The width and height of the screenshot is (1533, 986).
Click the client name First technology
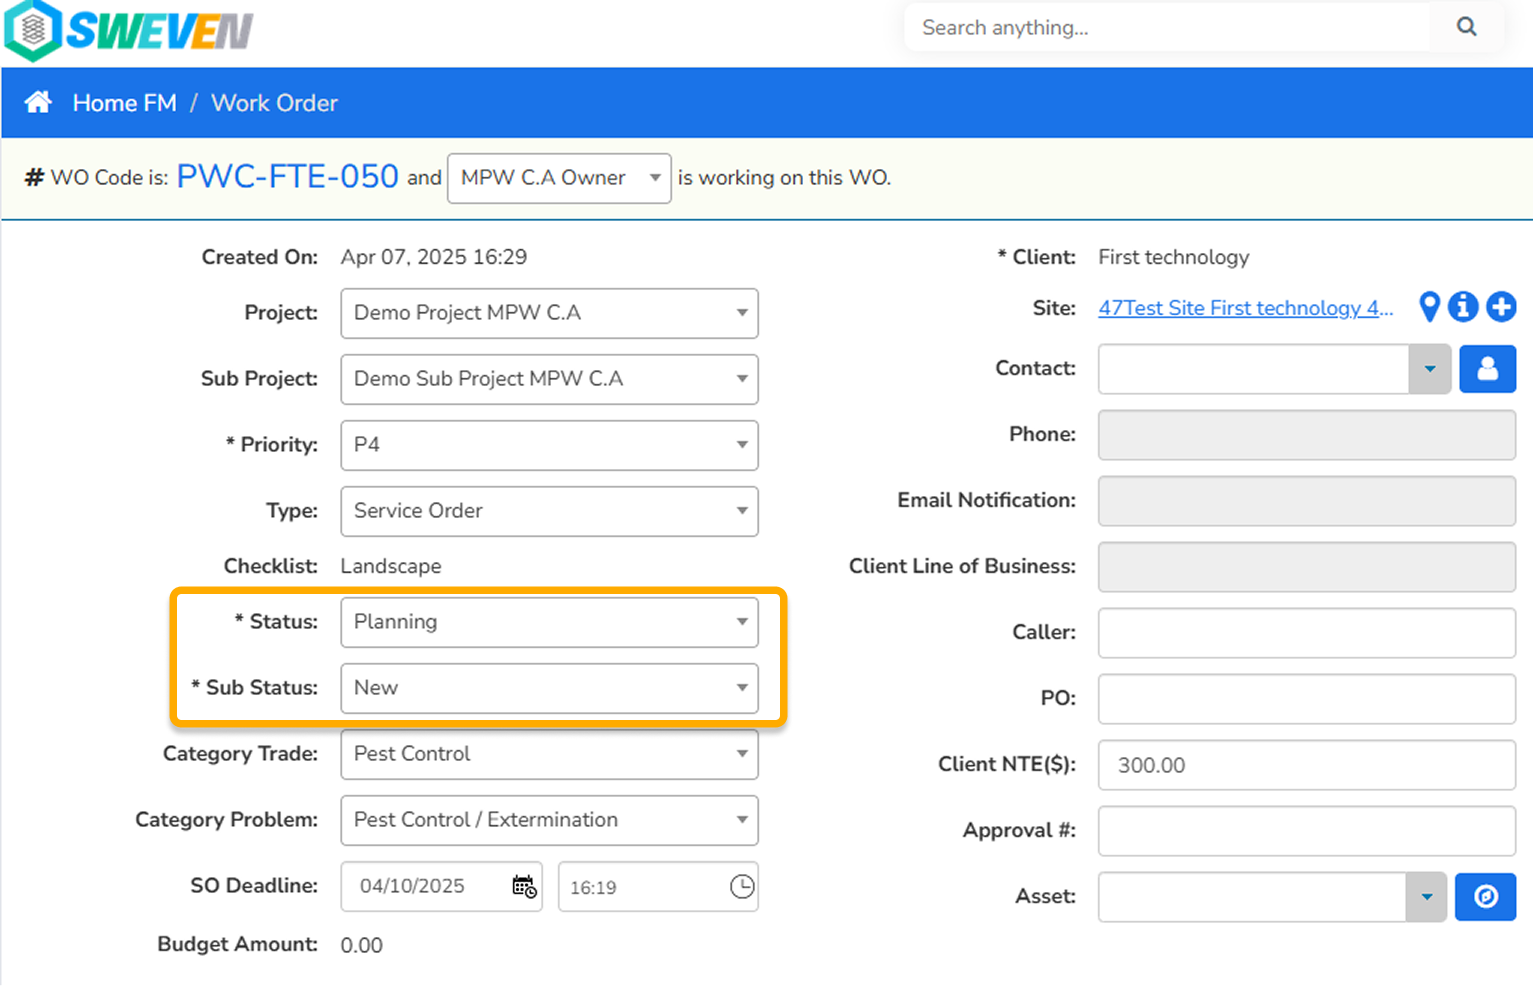pos(1173,257)
